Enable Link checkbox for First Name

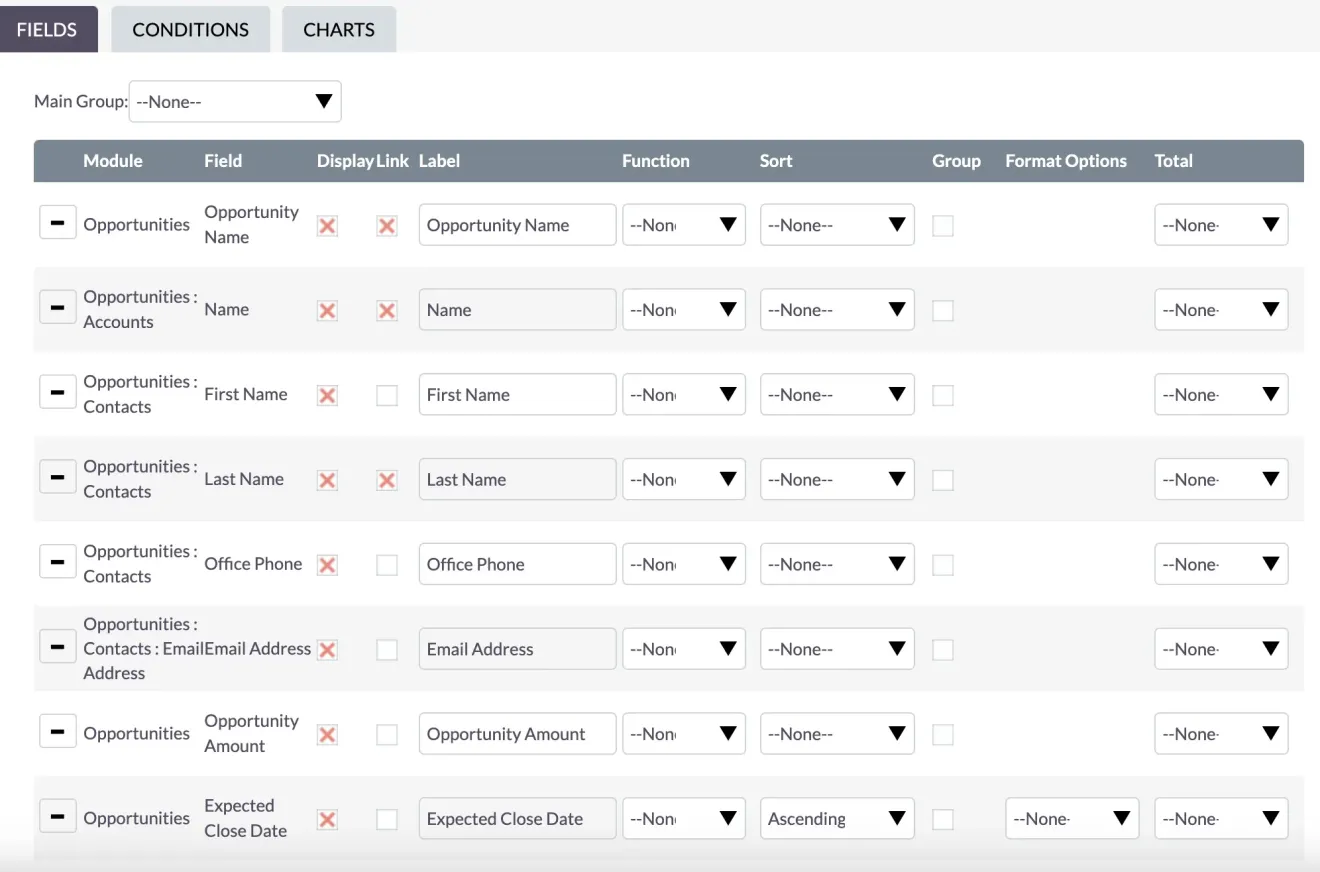point(387,395)
